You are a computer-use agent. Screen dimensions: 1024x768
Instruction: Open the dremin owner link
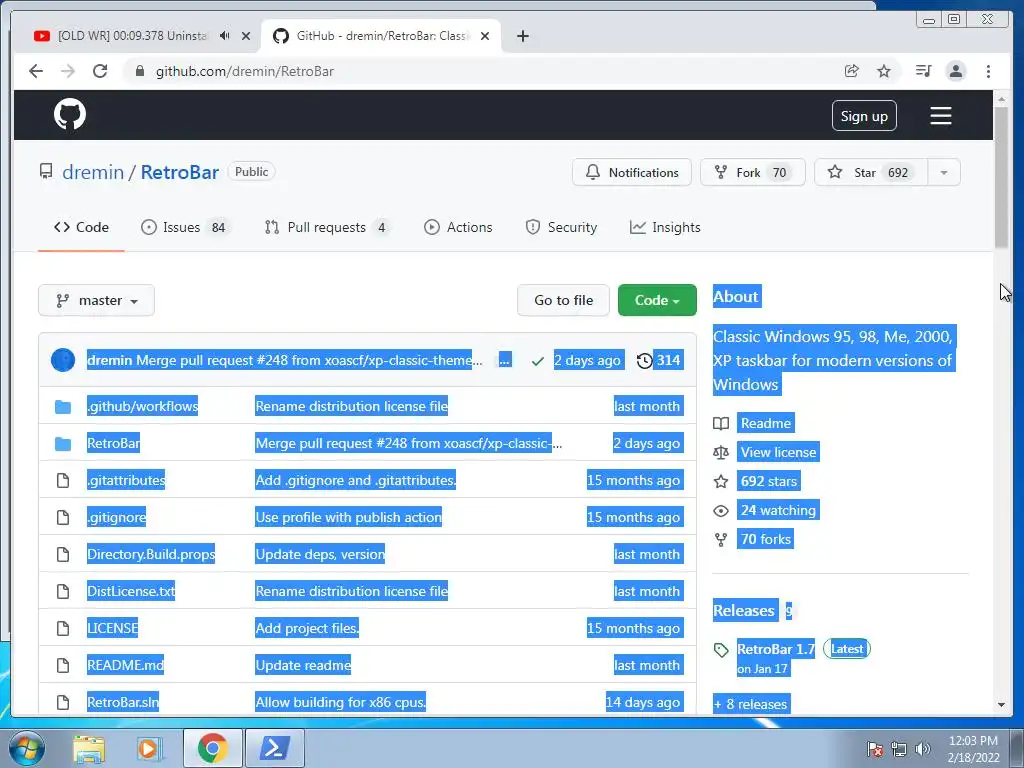(93, 172)
